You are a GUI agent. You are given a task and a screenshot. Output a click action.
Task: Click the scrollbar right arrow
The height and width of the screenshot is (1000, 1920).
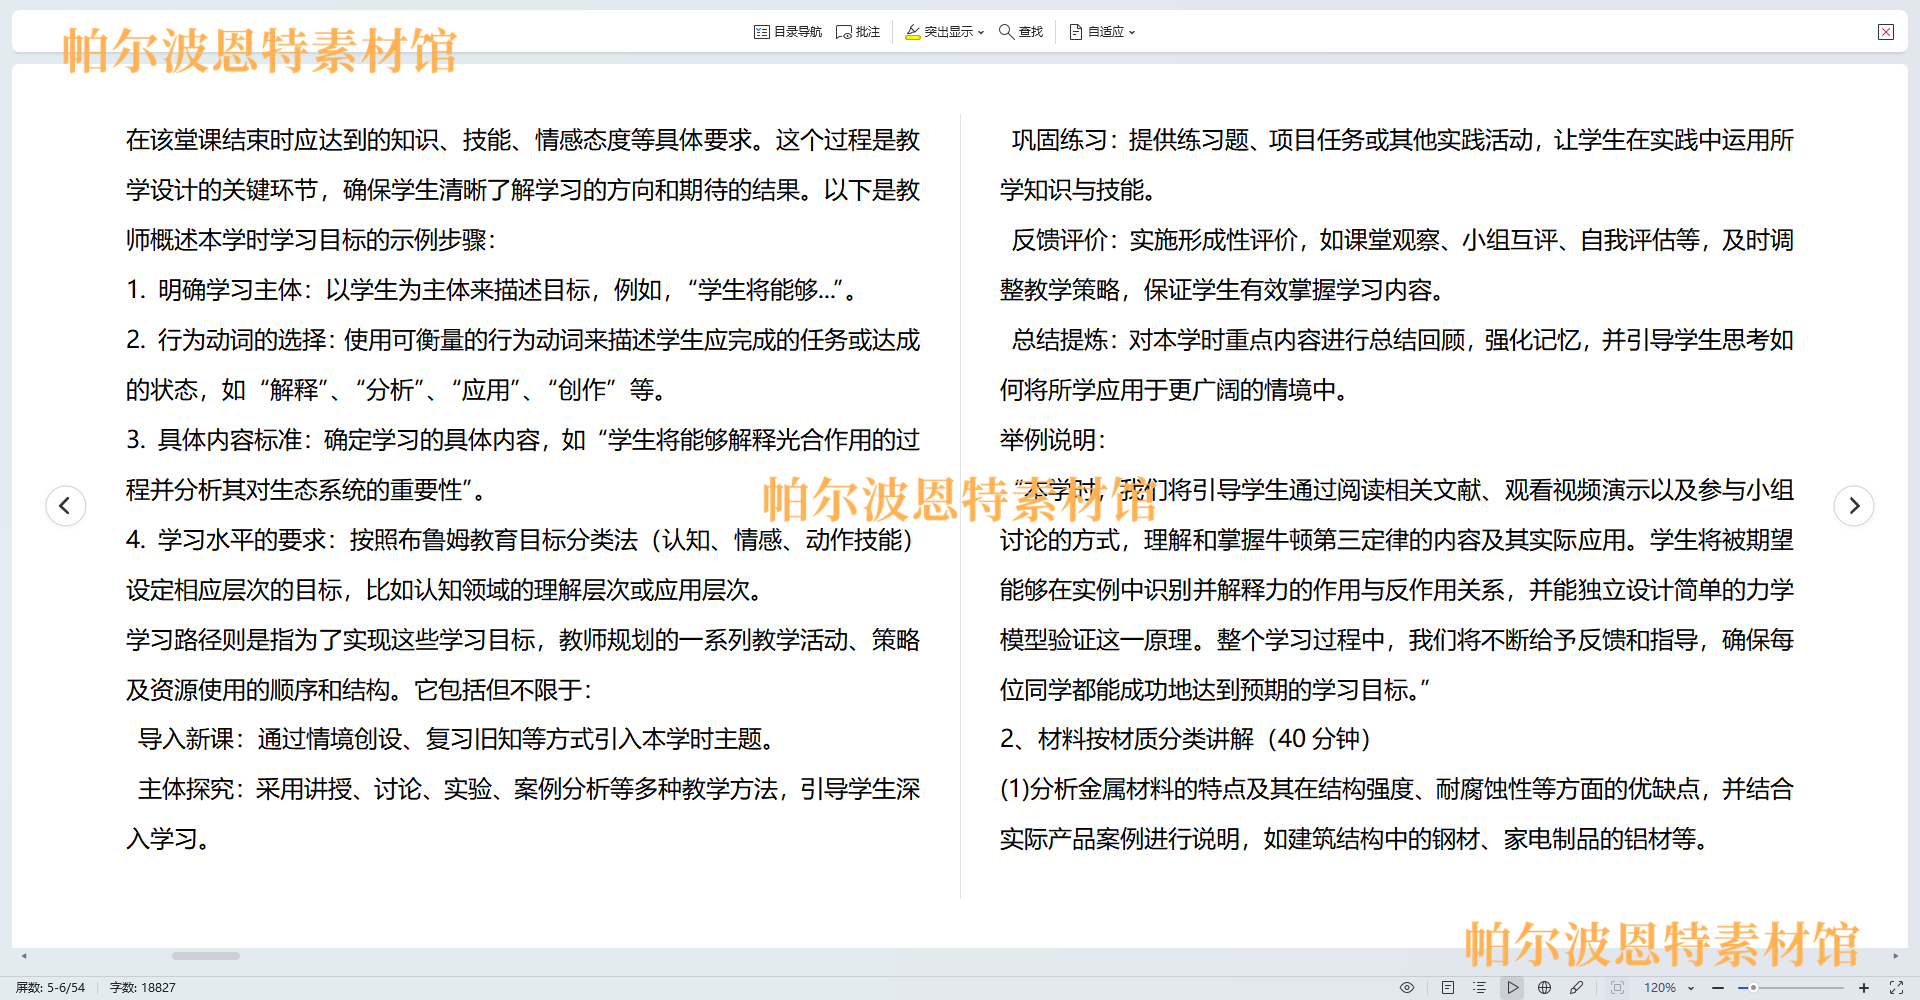coord(1895,956)
